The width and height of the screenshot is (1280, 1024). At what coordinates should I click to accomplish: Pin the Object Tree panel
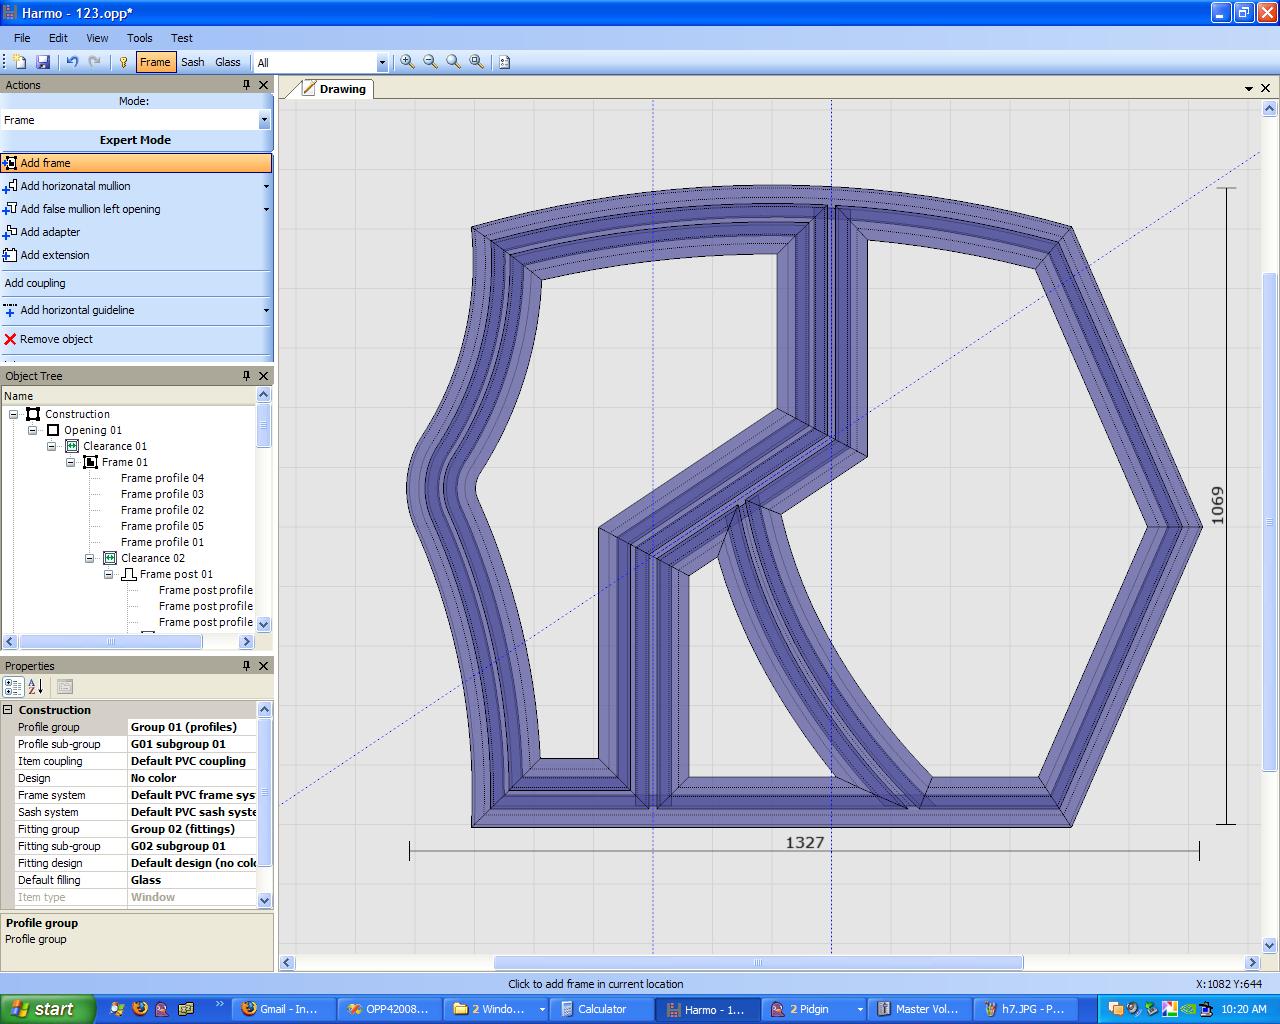pos(246,376)
